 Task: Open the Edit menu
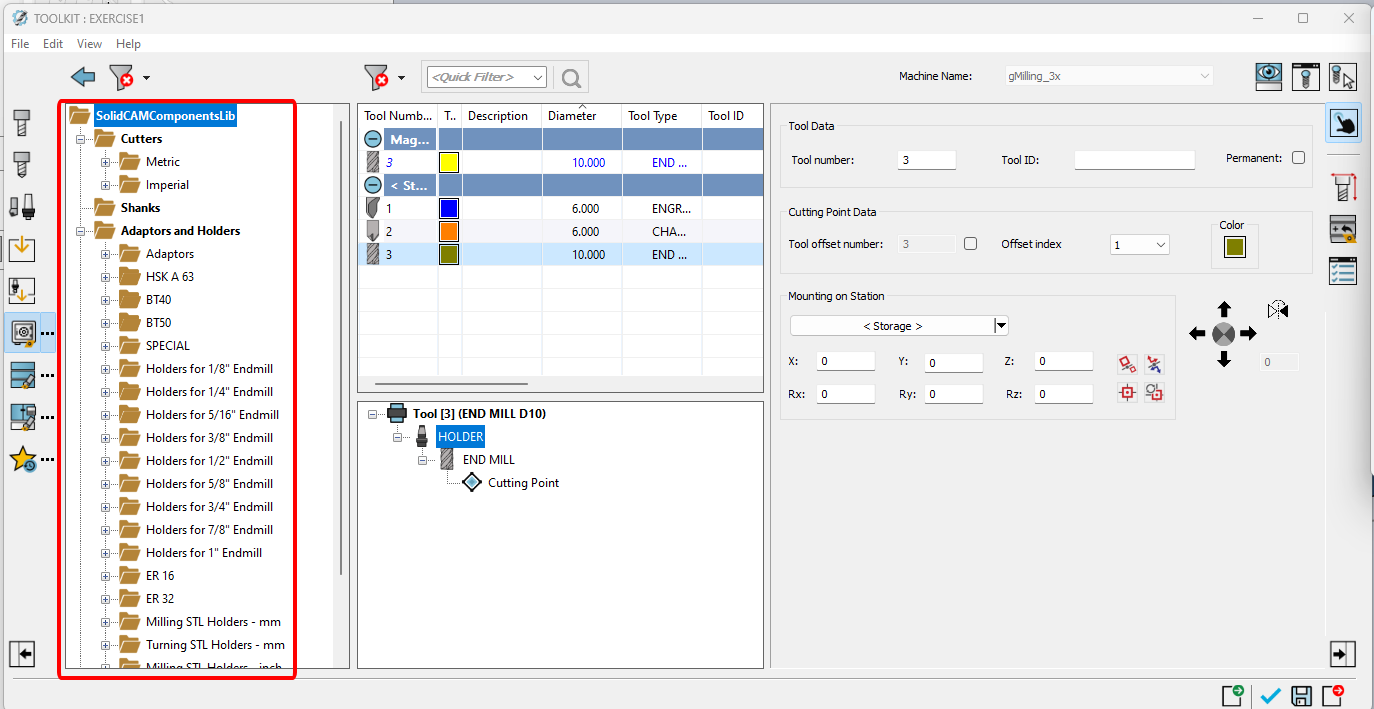[53, 44]
